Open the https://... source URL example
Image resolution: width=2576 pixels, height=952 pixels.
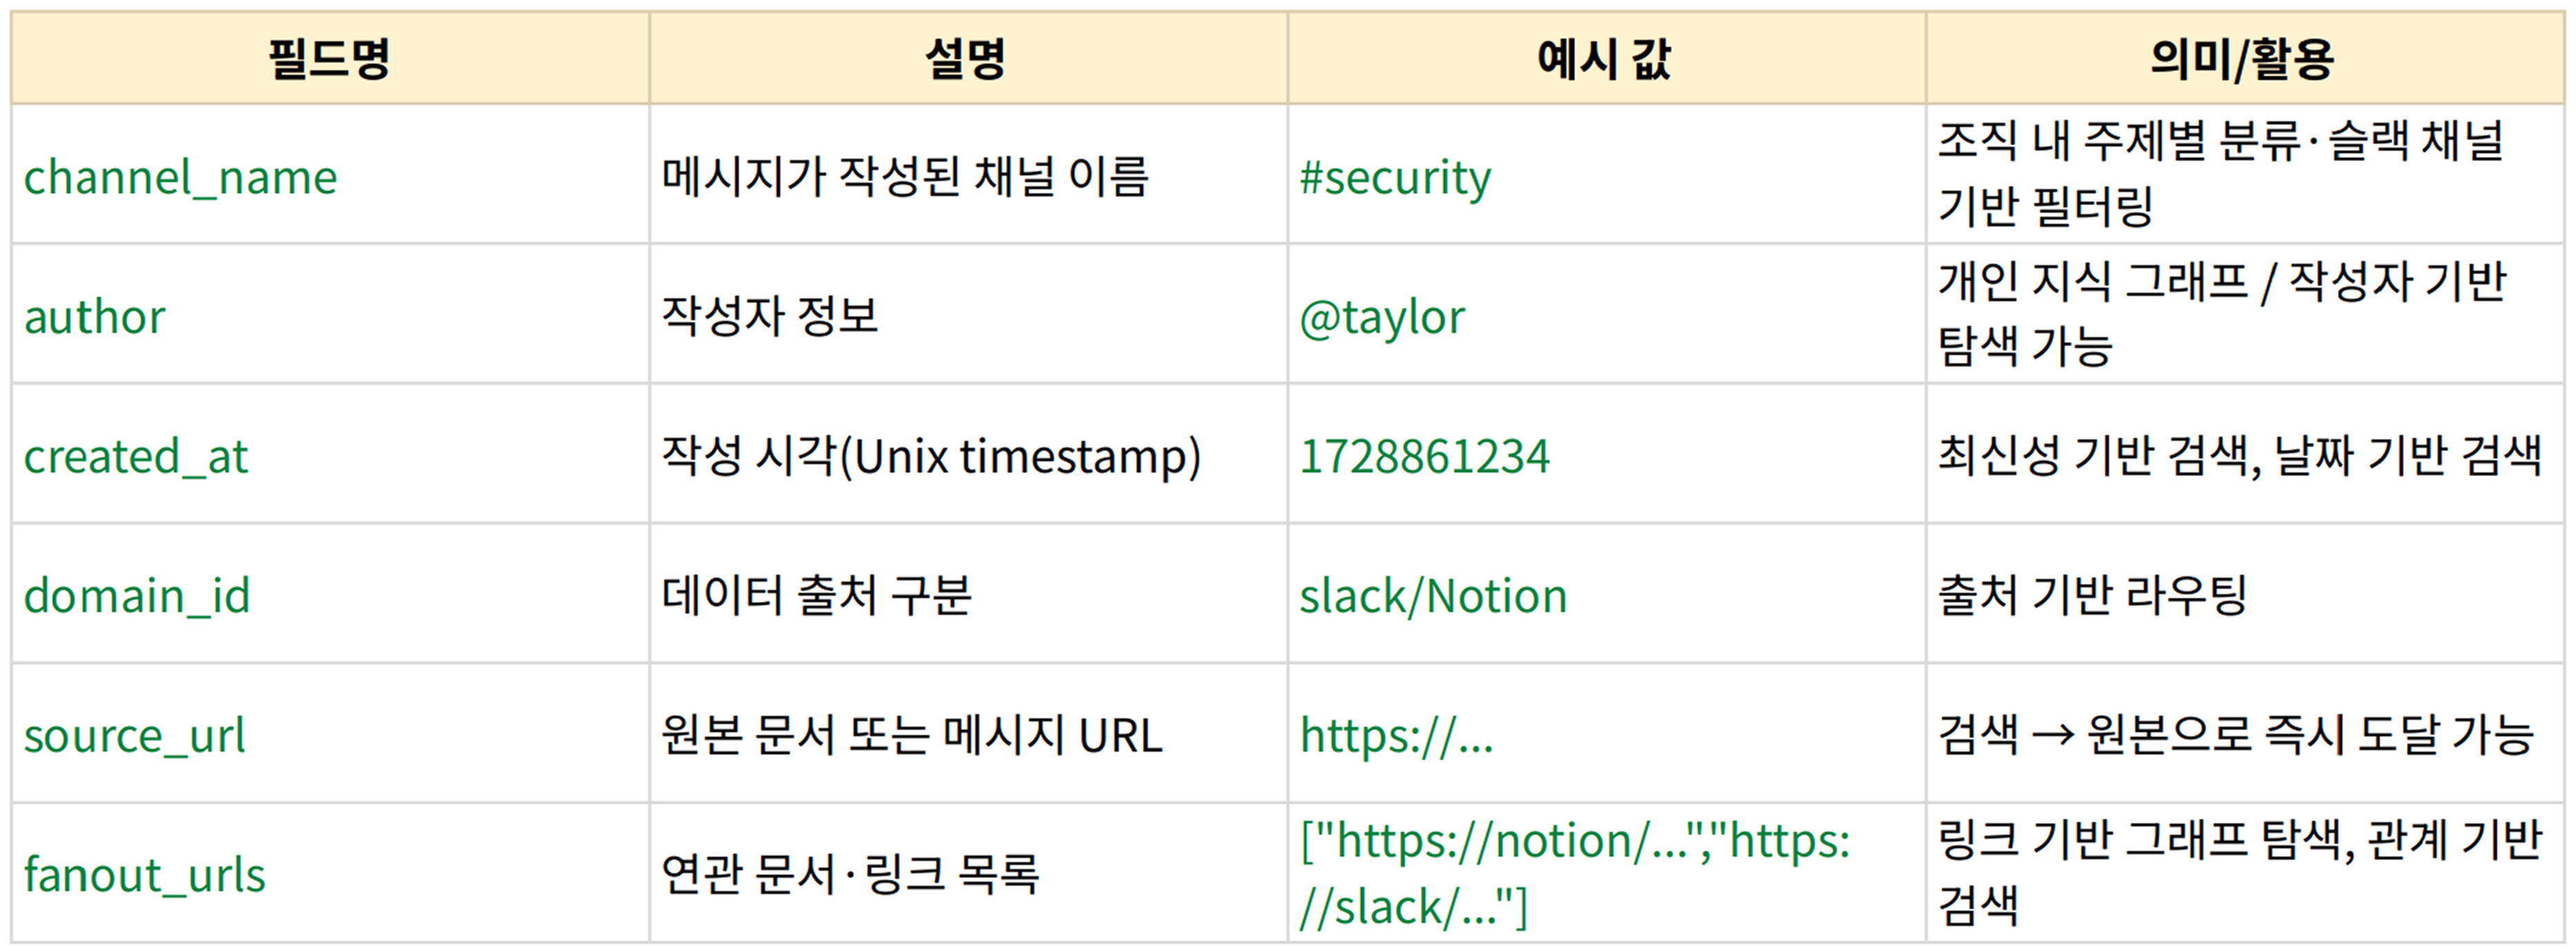1396,737
